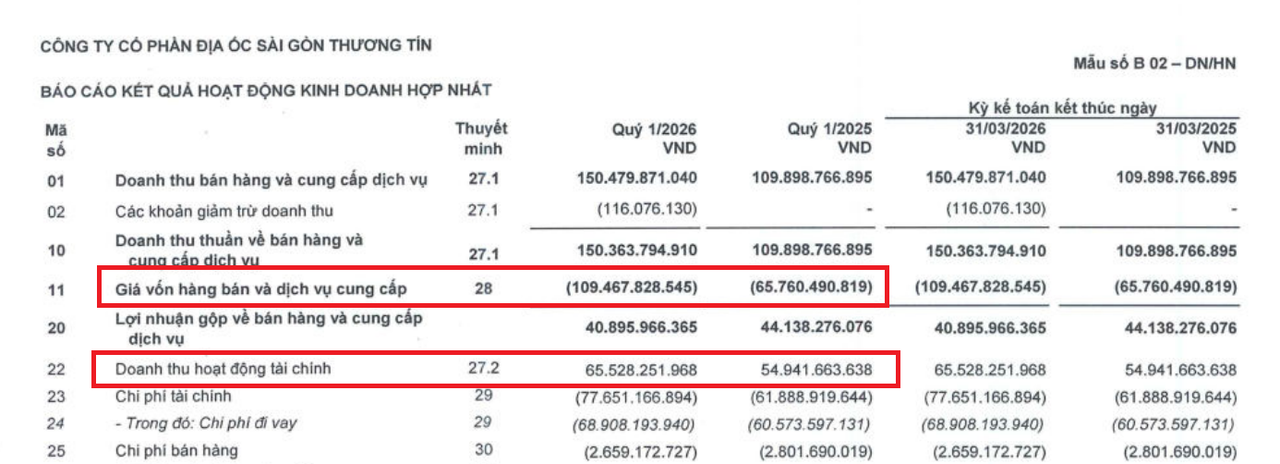Click value 150.479.871.040 under Quý 1/2026
1280x464 pixels.
tap(637, 178)
